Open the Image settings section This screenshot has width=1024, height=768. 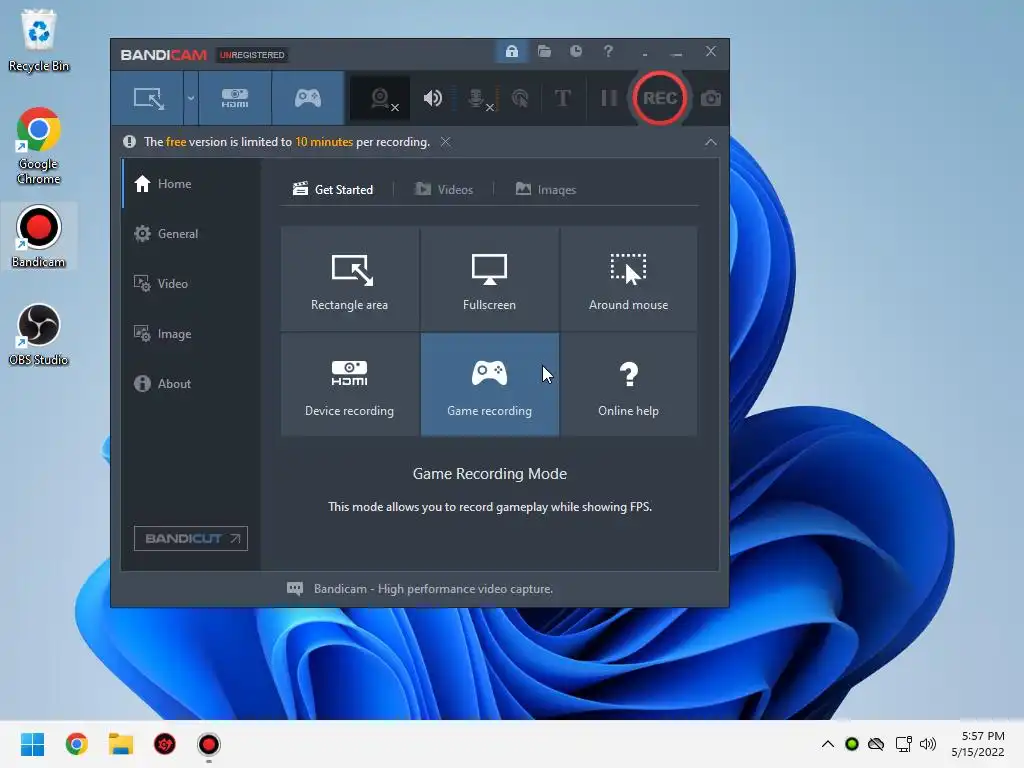191,334
